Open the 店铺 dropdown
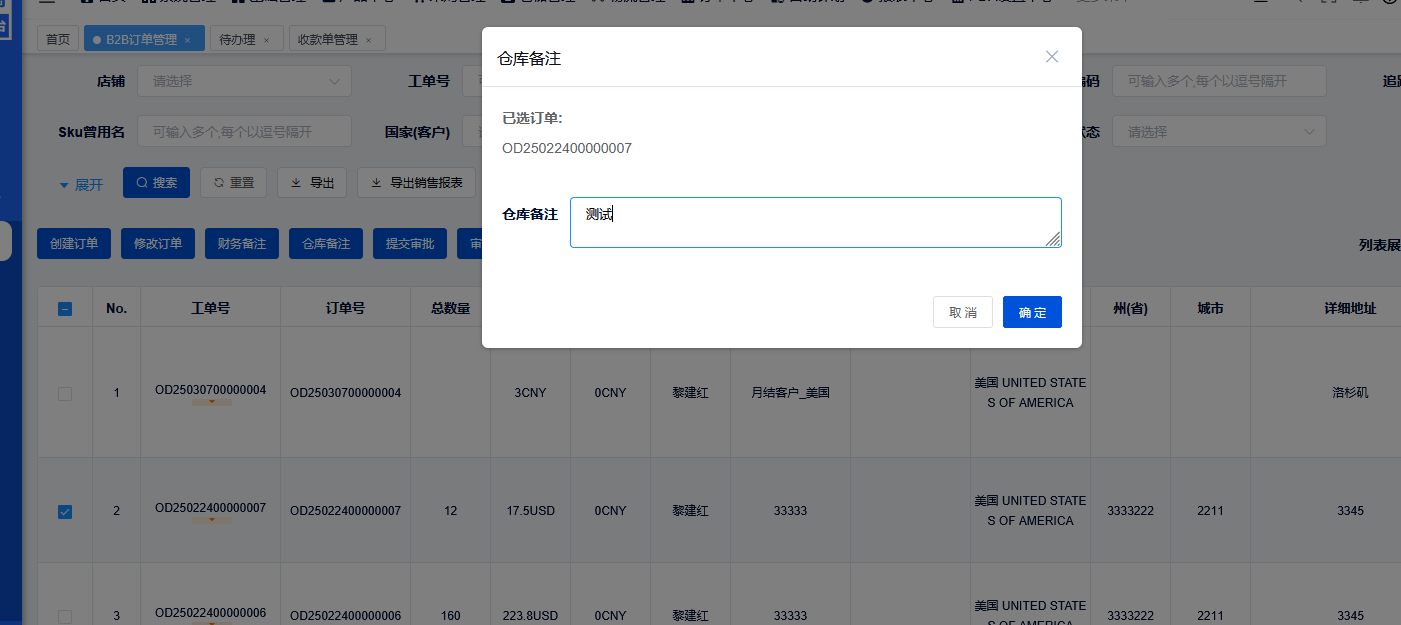Image resolution: width=1401 pixels, height=625 pixels. [x=244, y=81]
